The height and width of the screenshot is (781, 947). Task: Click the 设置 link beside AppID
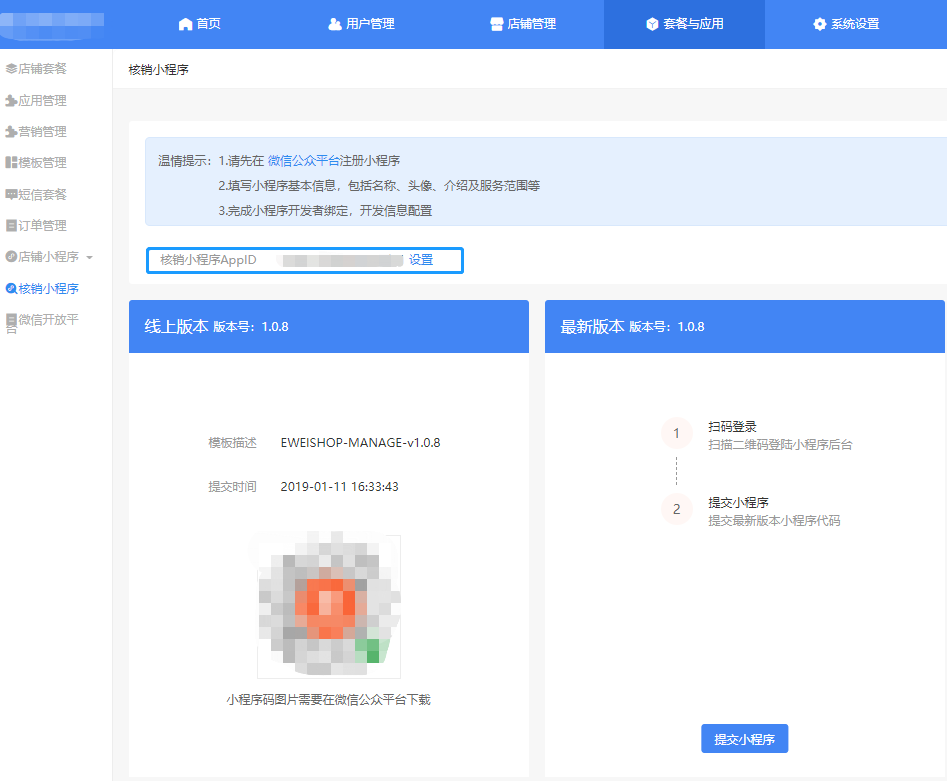(x=420, y=260)
